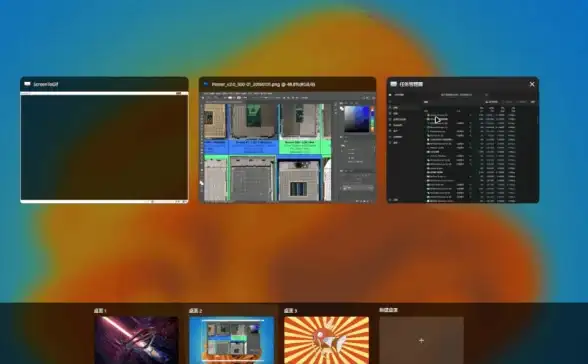This screenshot has height=364, width=588.
Task: Open the ScreenToGif window preview
Action: click(104, 147)
